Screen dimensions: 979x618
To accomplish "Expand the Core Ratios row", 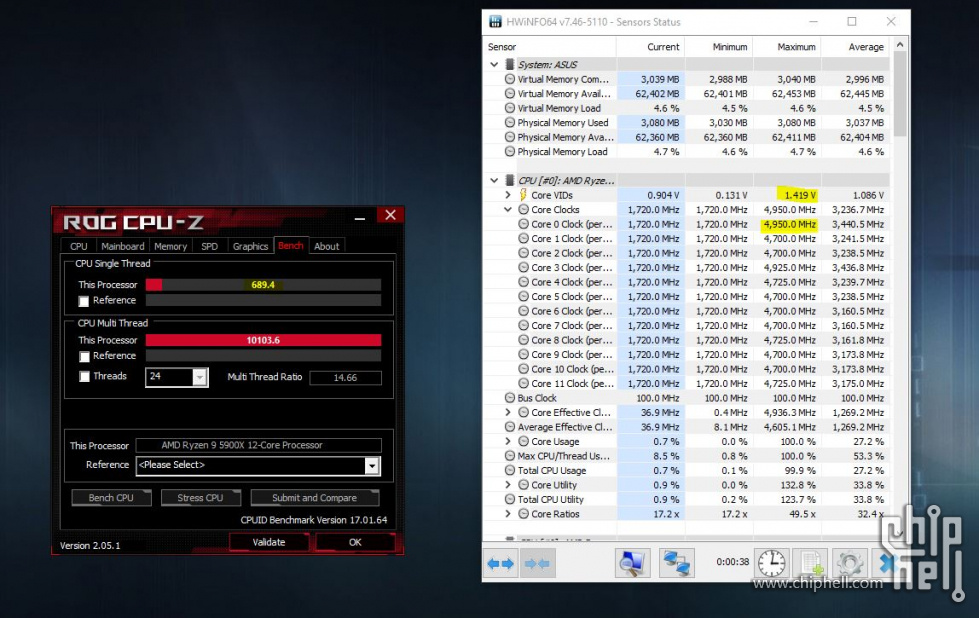I will pos(508,514).
